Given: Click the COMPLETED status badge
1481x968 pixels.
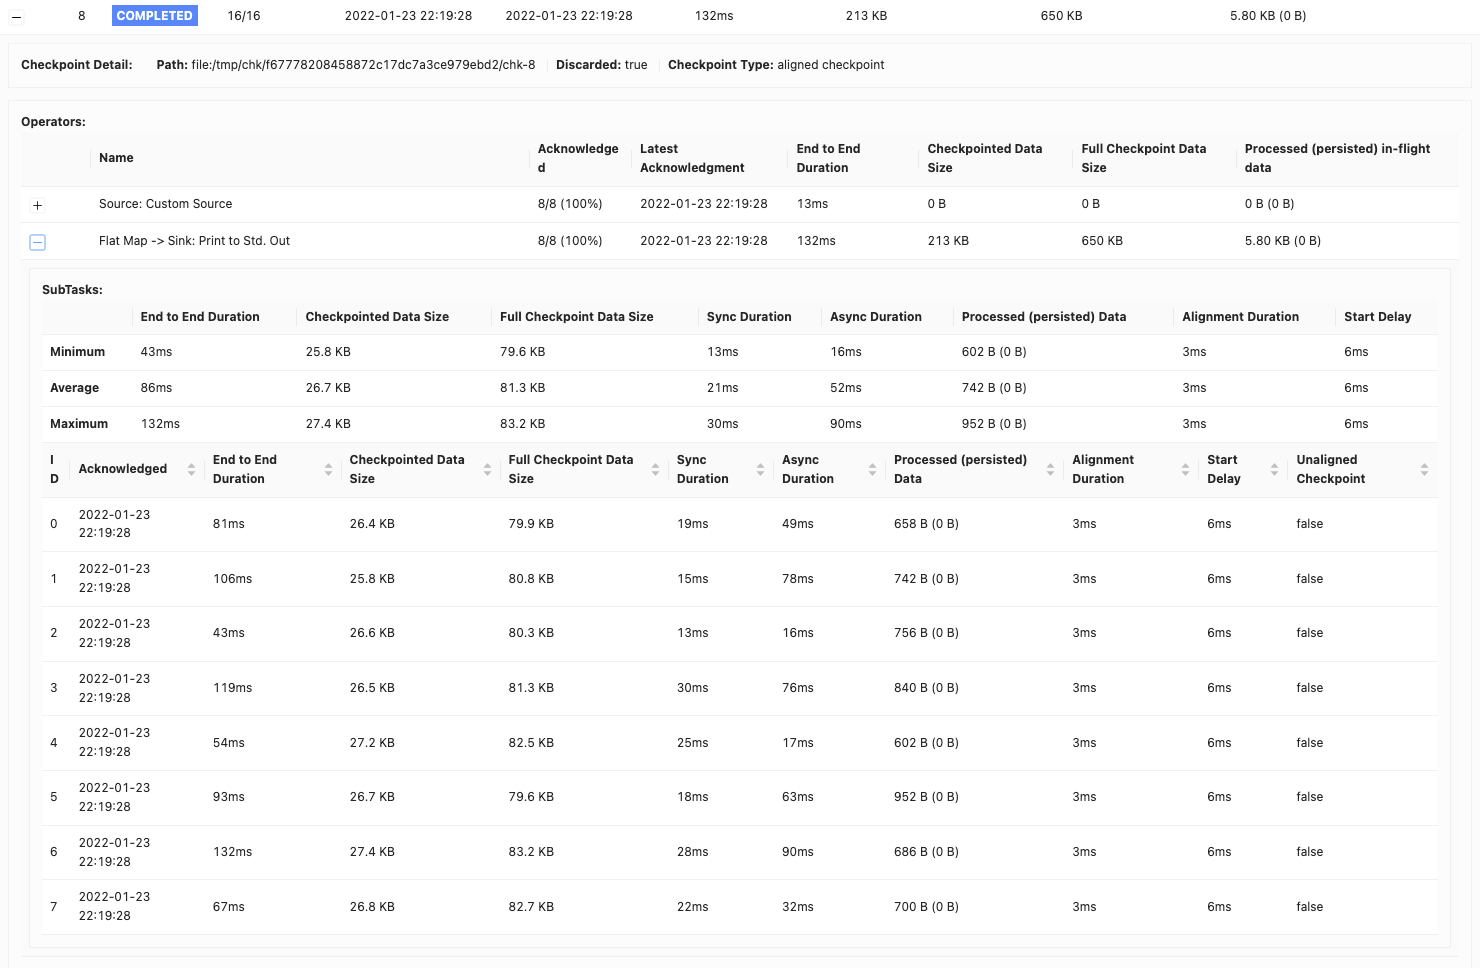Looking at the screenshot, I should click(x=154, y=15).
